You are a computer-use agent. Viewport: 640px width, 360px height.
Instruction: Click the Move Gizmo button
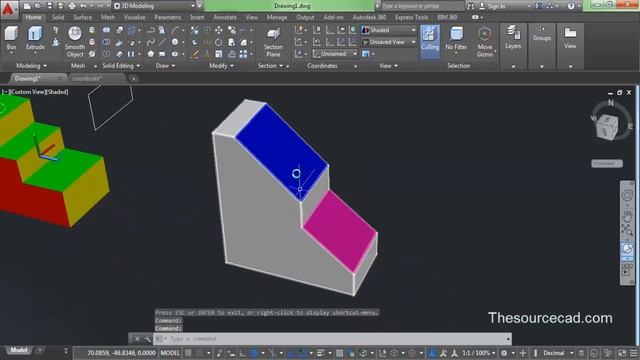(x=484, y=42)
